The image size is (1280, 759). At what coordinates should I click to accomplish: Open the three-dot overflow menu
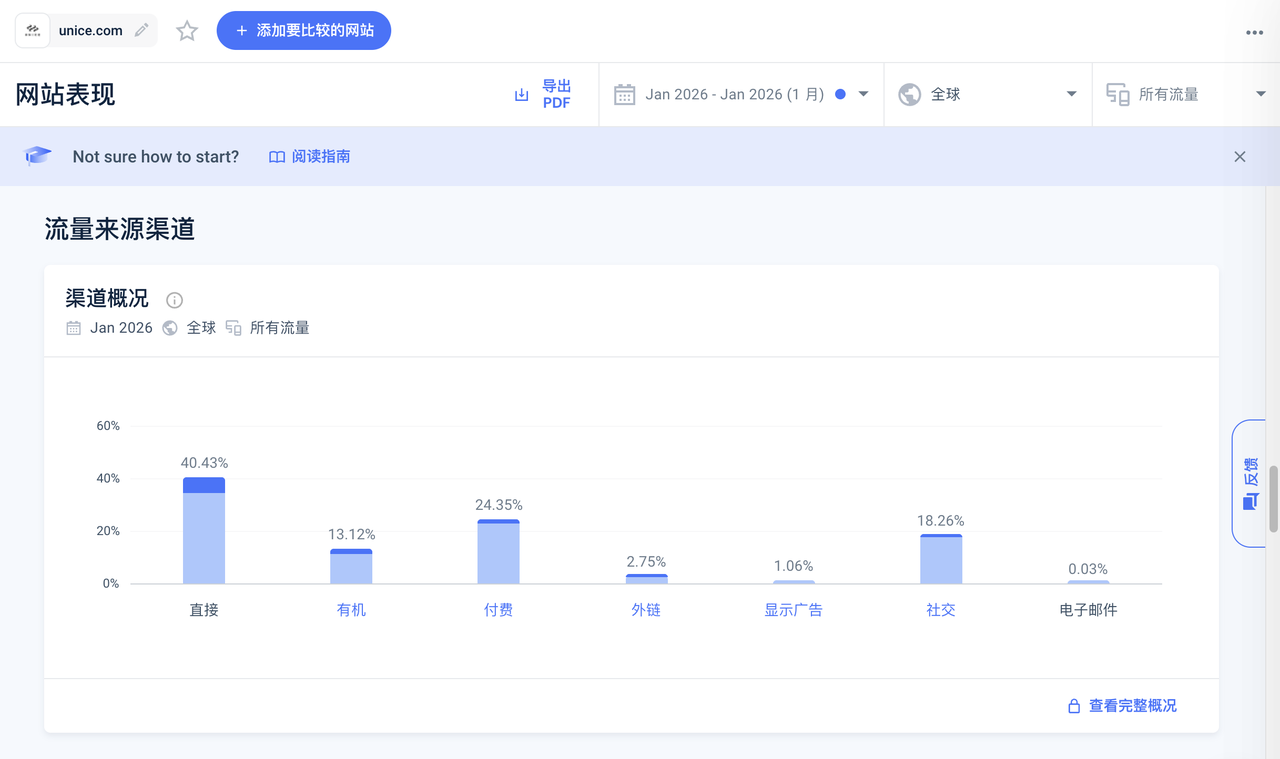(x=1254, y=33)
